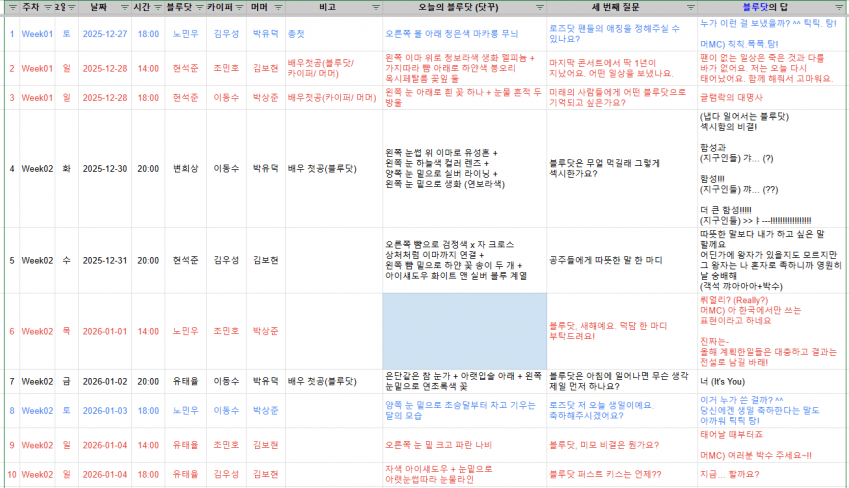The image size is (849, 488).
Task: Select 조민호 in the 2026-01-01 row
Action: [x=226, y=331]
